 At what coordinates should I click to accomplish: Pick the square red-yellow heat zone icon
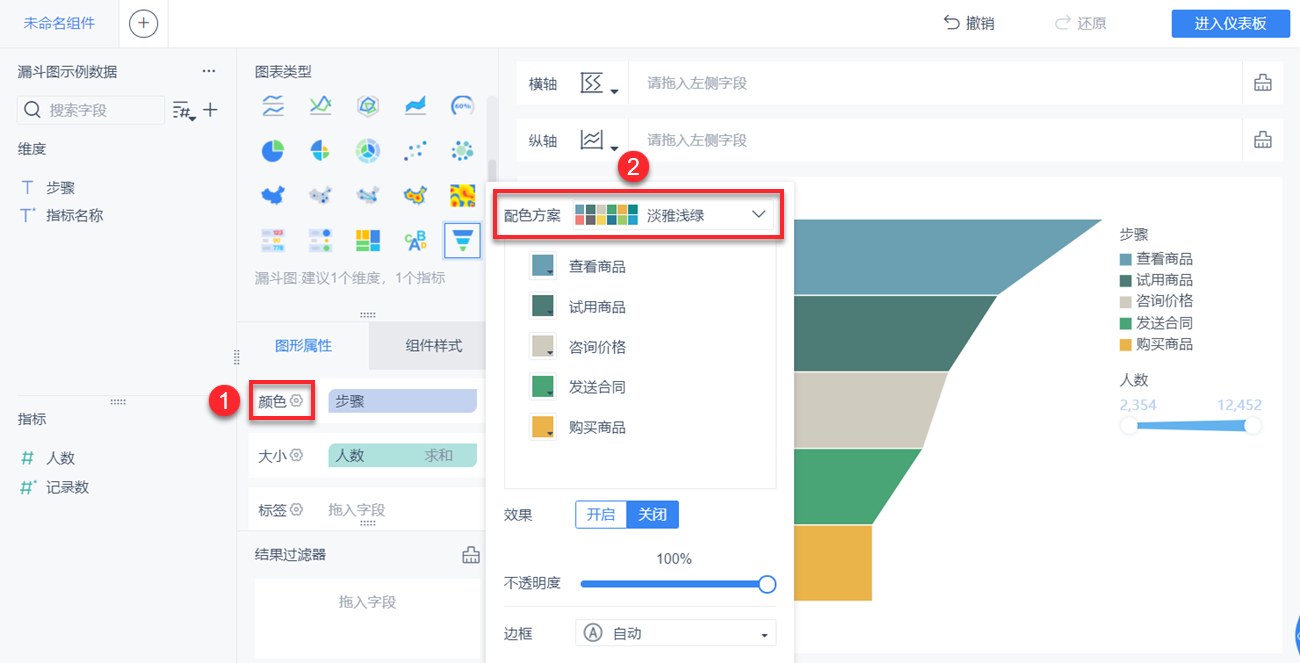click(462, 195)
